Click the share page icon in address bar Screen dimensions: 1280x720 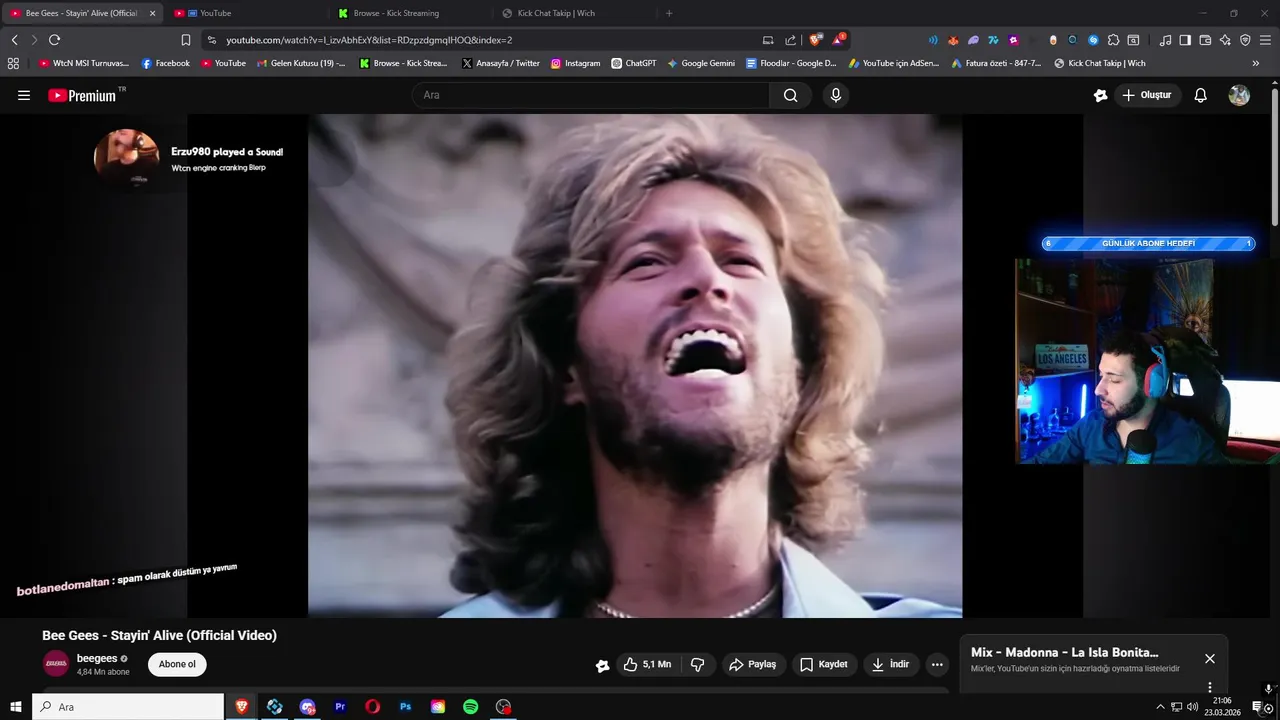point(791,40)
